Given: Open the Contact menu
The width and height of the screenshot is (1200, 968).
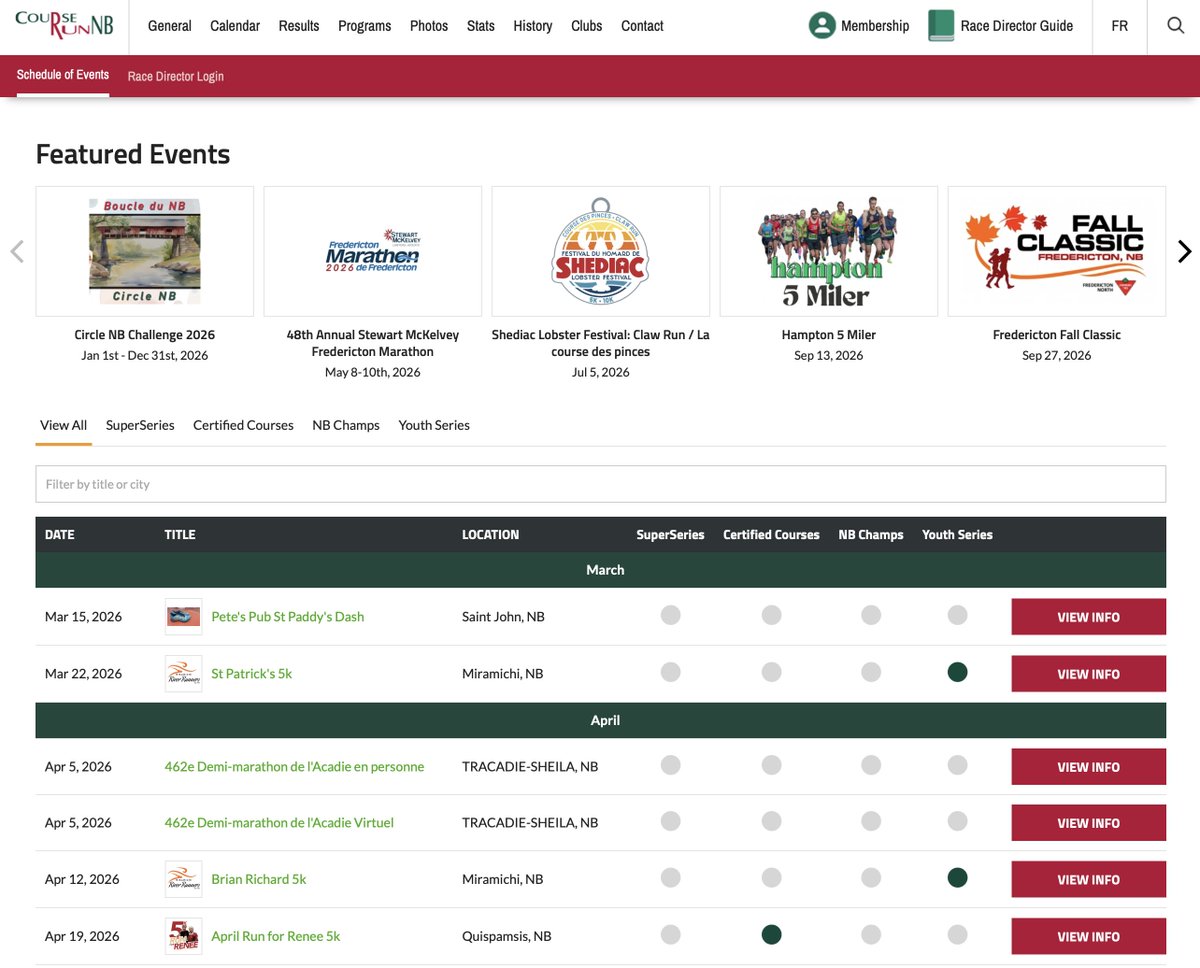Looking at the screenshot, I should click(x=642, y=26).
